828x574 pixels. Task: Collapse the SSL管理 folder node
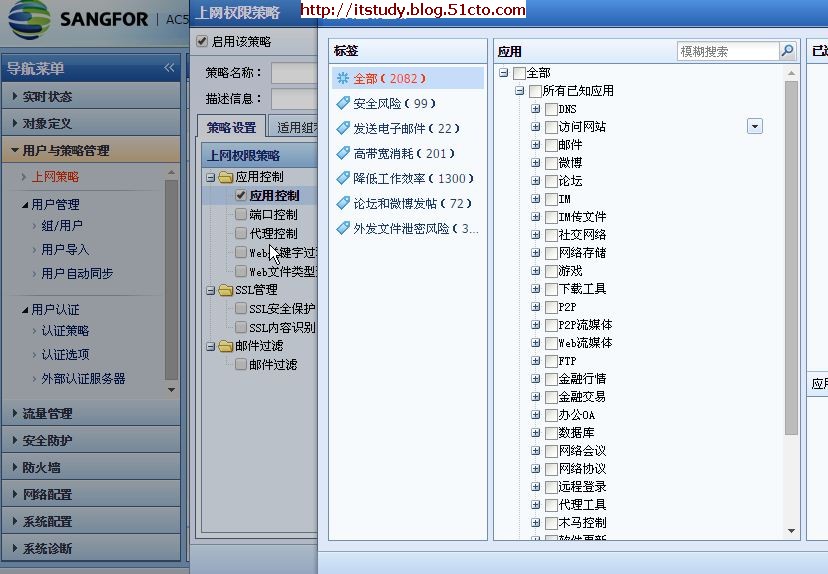(211, 290)
